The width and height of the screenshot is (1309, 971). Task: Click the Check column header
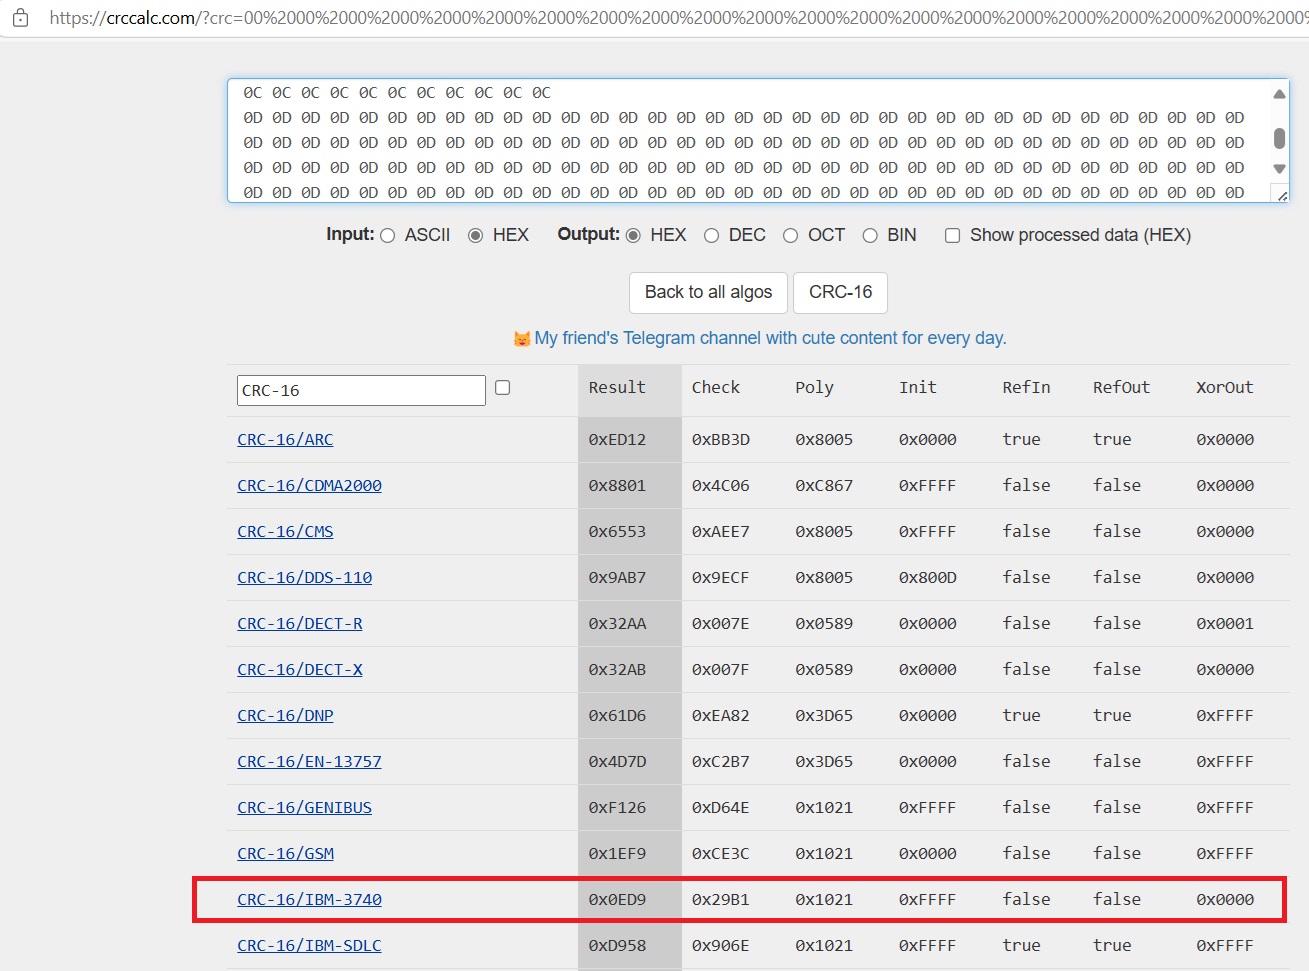point(716,387)
